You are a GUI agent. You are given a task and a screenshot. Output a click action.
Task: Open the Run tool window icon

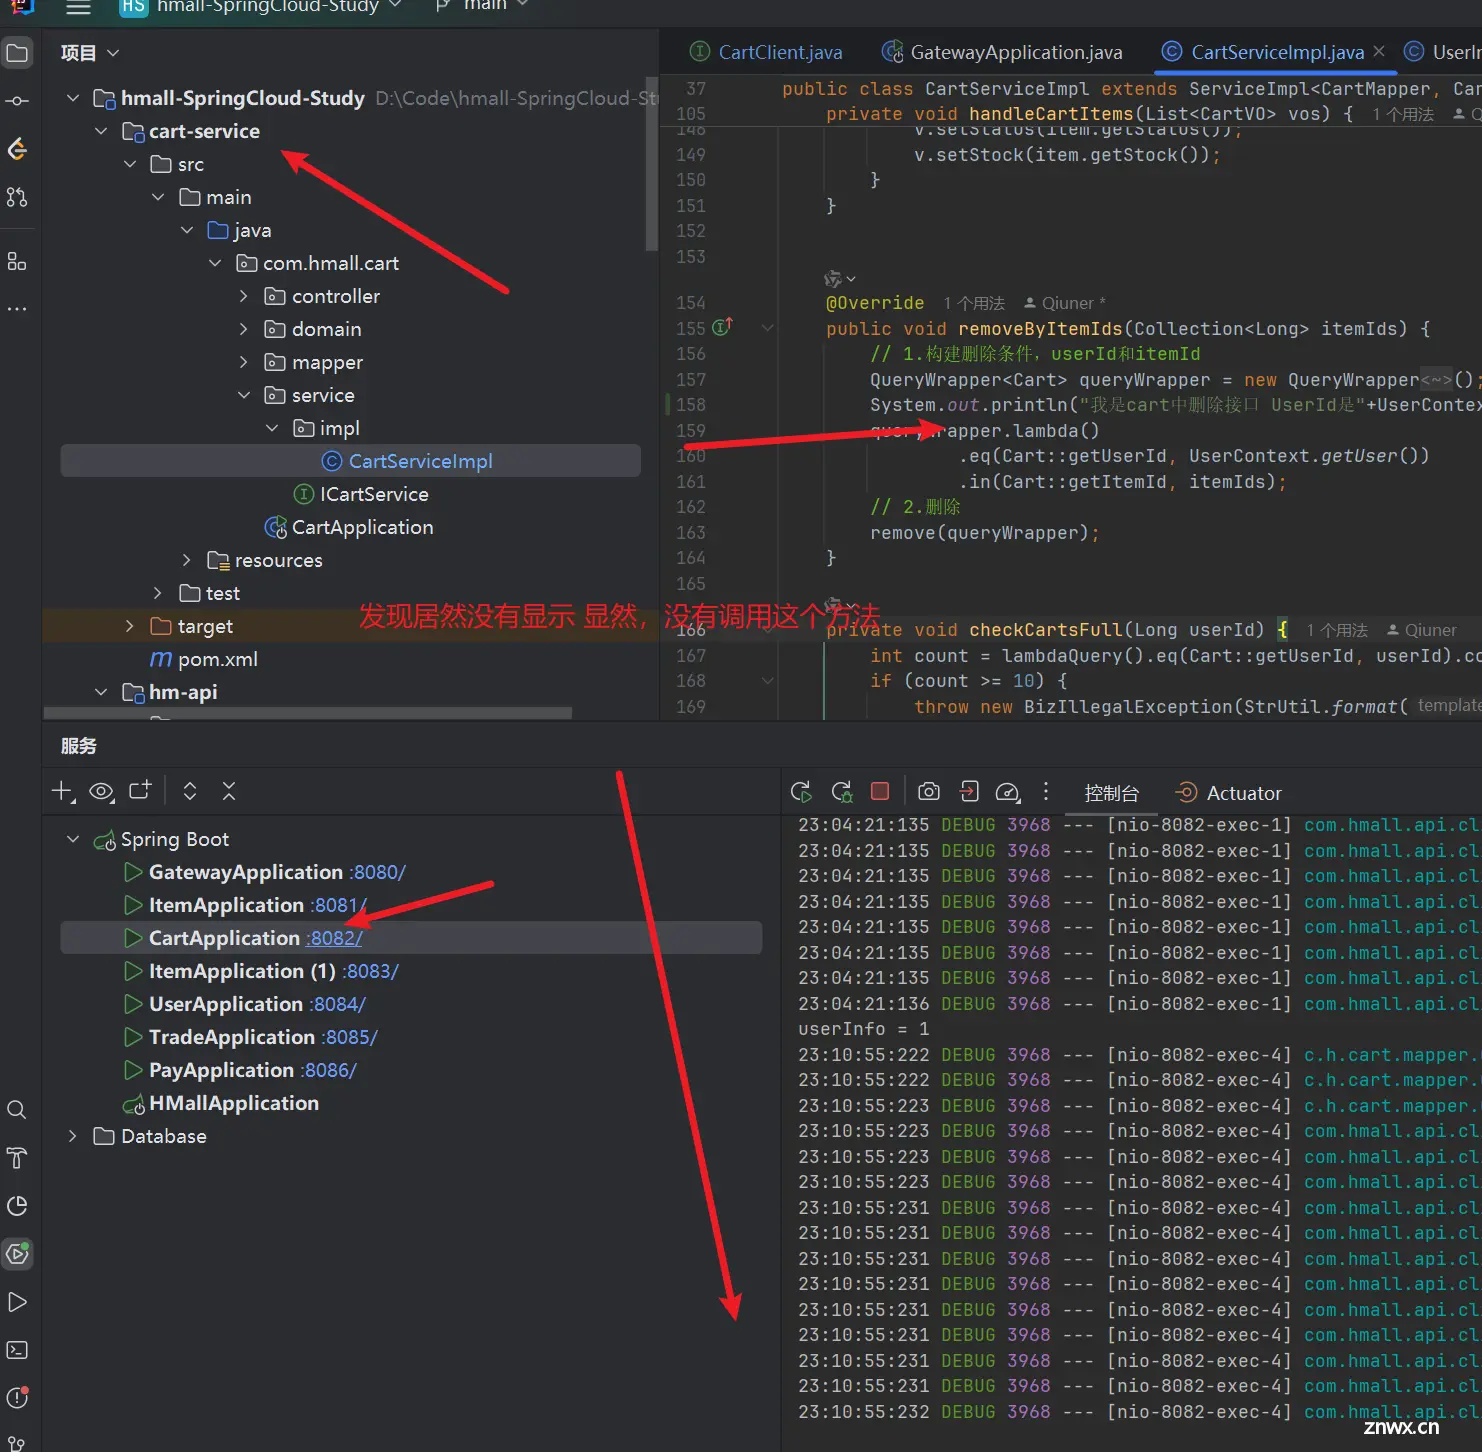(x=17, y=1302)
